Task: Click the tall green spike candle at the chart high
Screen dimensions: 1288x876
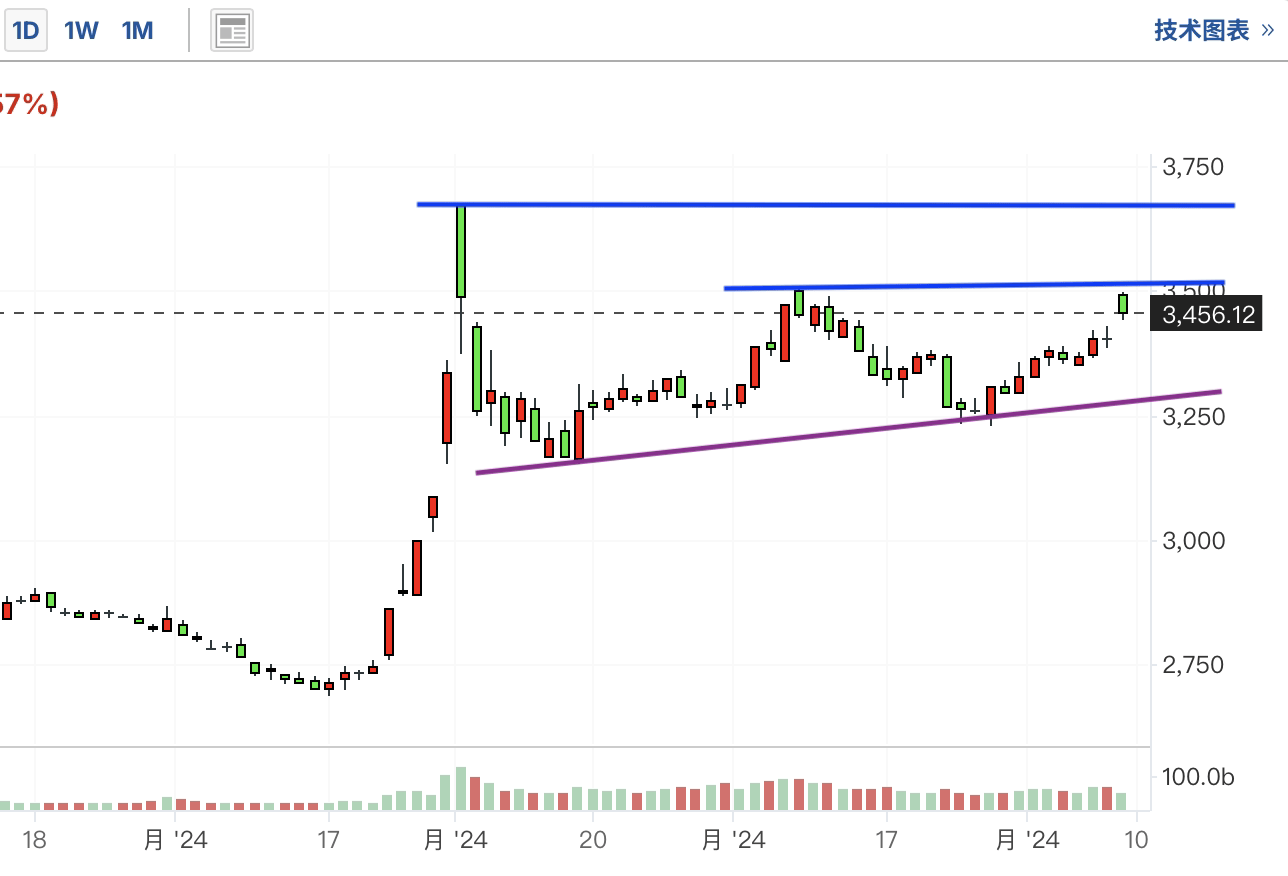Action: pos(461,250)
